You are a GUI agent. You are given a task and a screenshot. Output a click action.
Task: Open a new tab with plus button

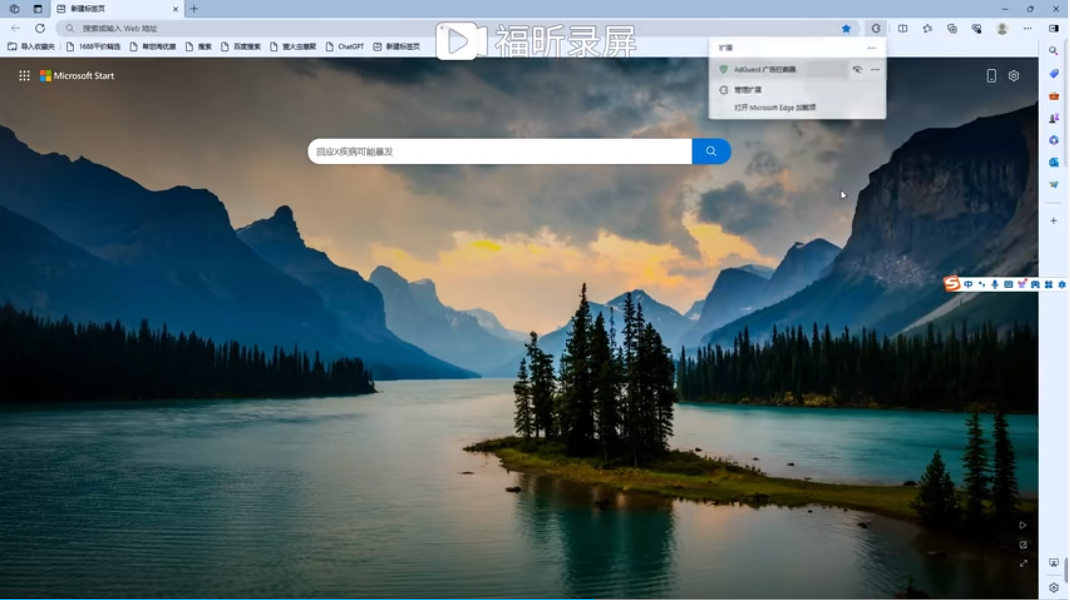click(194, 9)
